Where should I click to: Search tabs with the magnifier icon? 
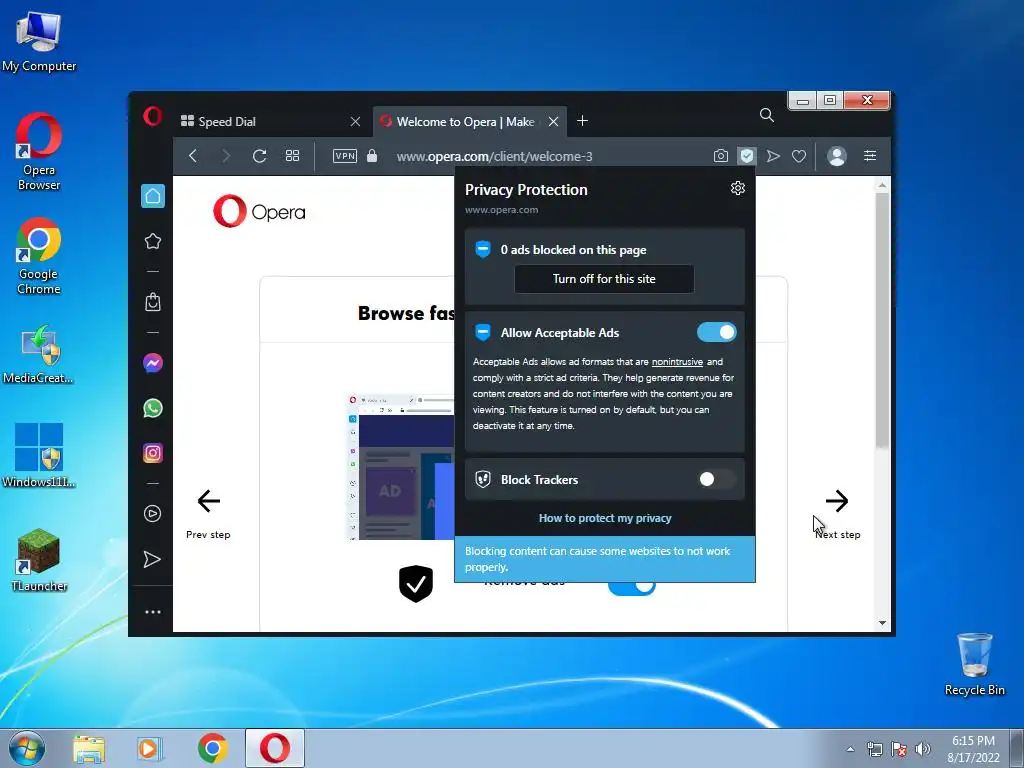[x=767, y=116]
